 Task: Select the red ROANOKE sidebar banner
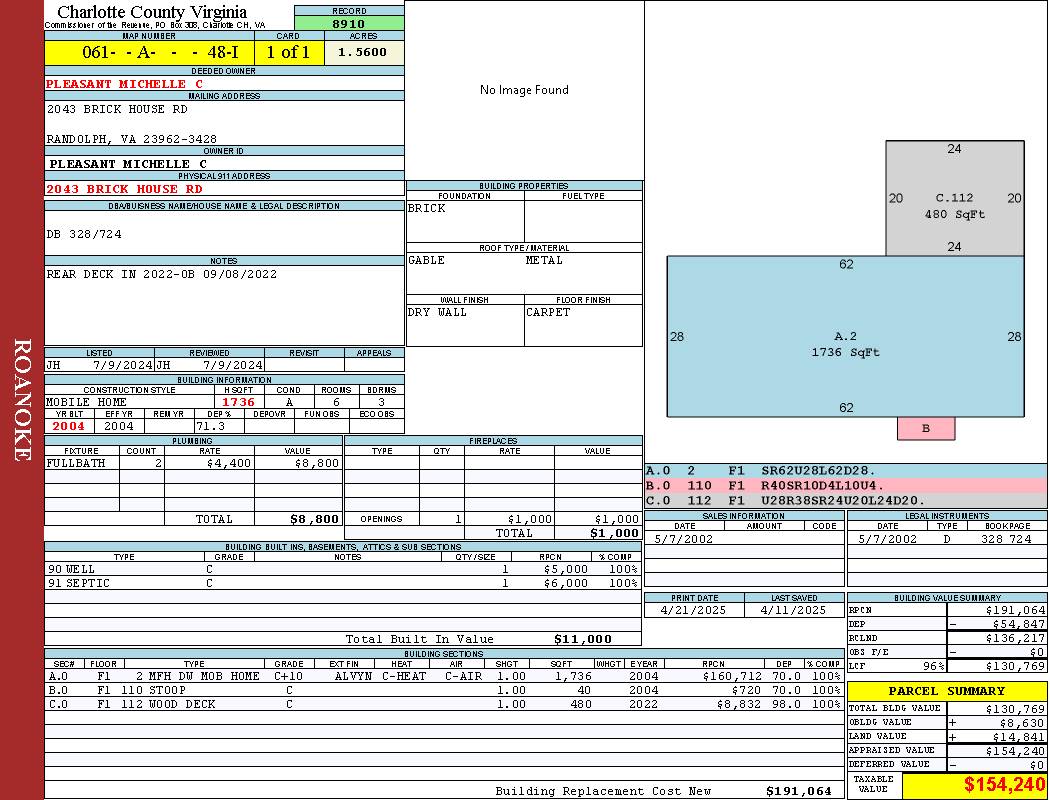click(22, 400)
